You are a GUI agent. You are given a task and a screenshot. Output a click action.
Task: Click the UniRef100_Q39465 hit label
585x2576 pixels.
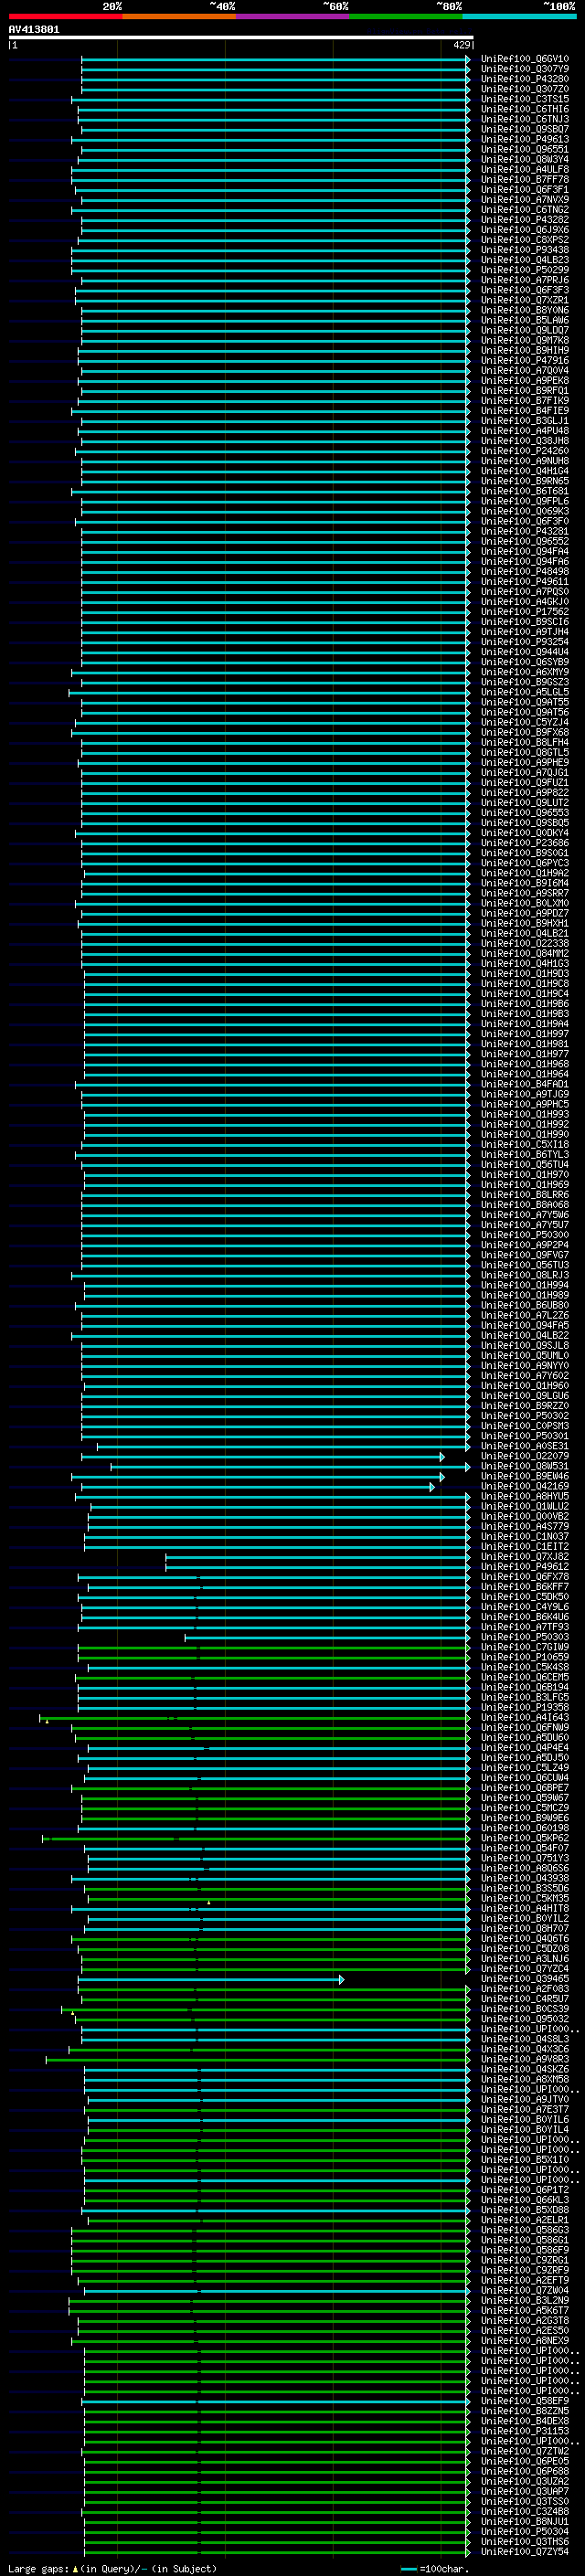pos(525,1979)
